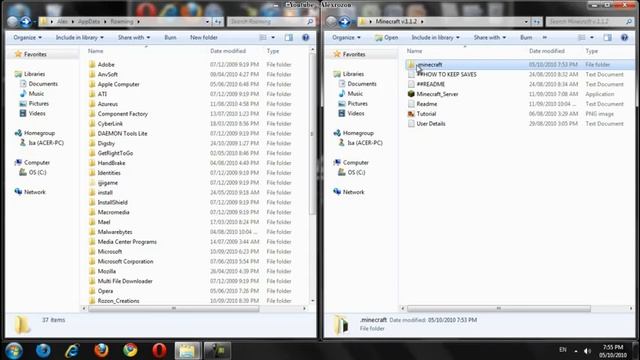Select the Mozilla folder
This screenshot has width=640, height=360.
click(x=107, y=271)
